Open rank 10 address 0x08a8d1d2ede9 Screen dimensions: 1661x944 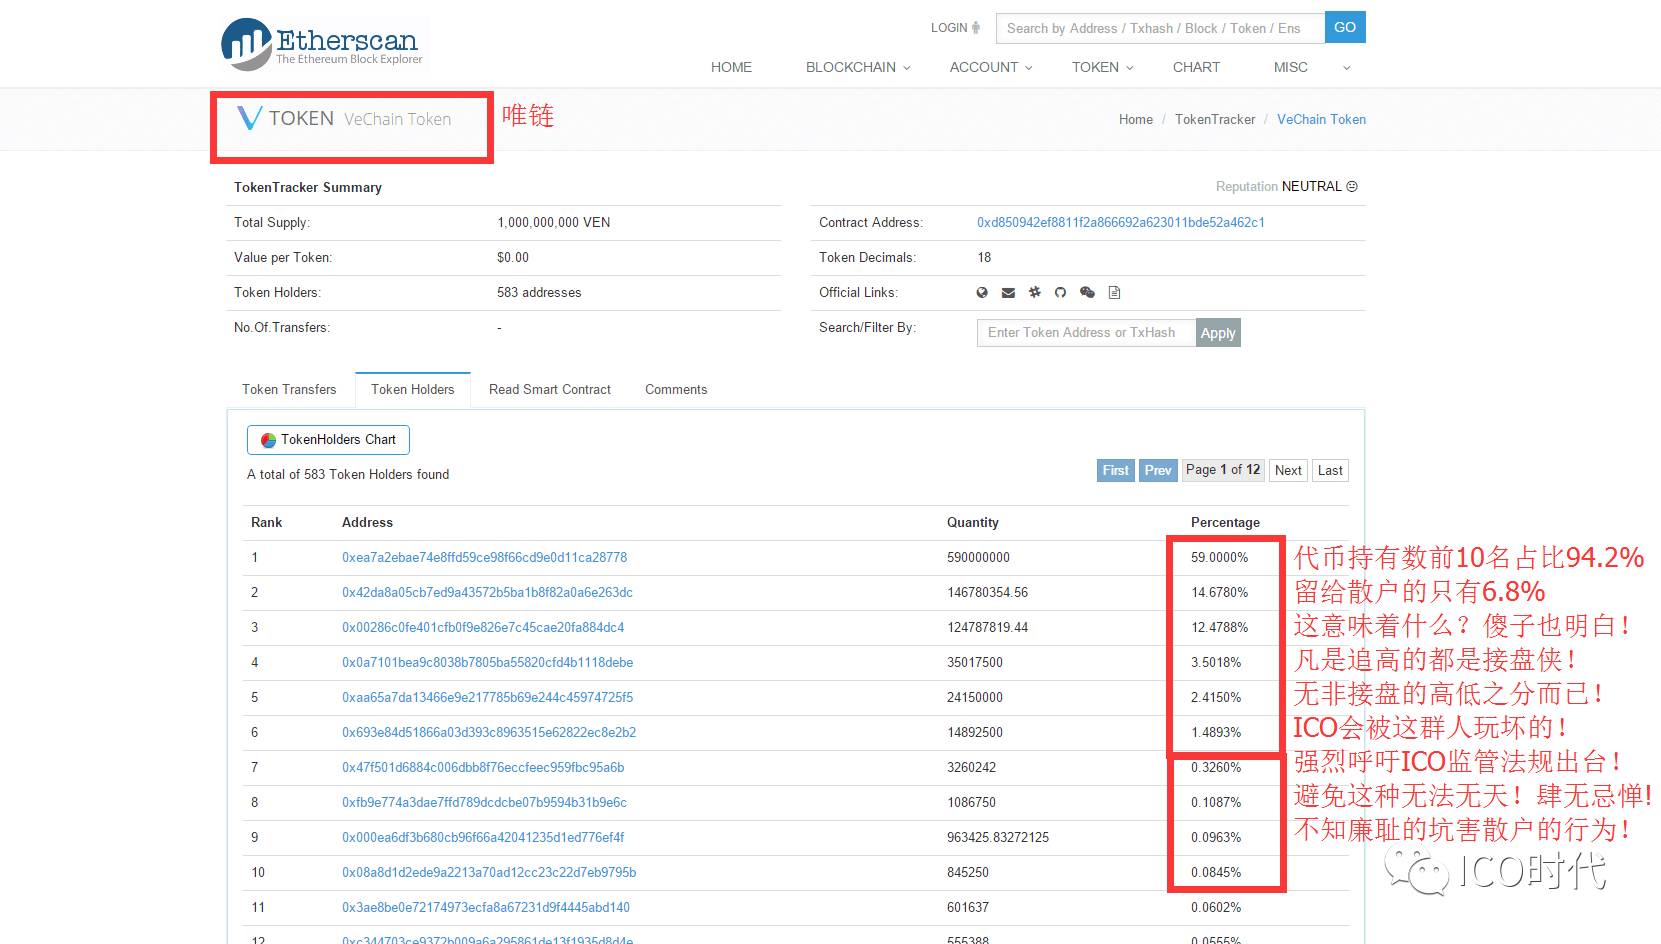pos(489,872)
